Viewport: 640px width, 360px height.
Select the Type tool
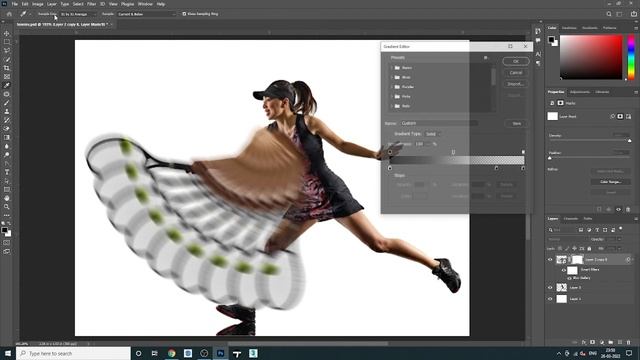point(7,172)
